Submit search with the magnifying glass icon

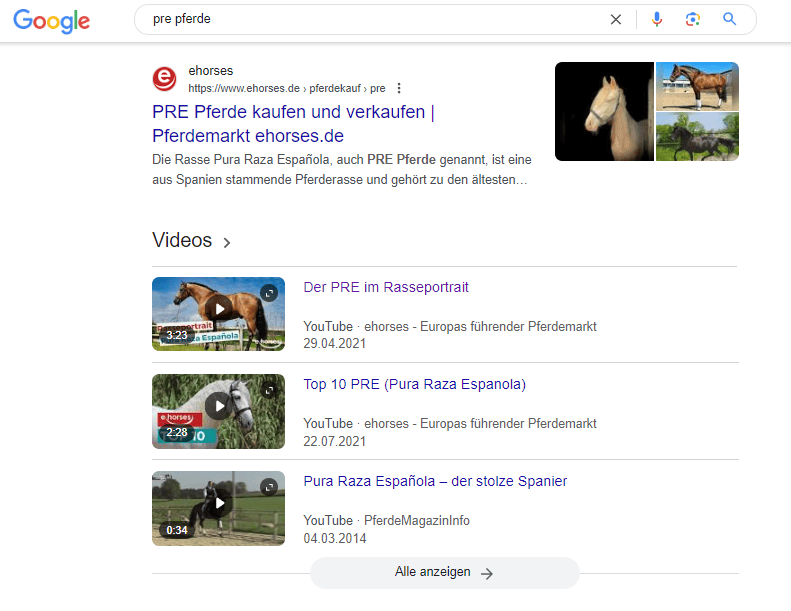tap(729, 19)
